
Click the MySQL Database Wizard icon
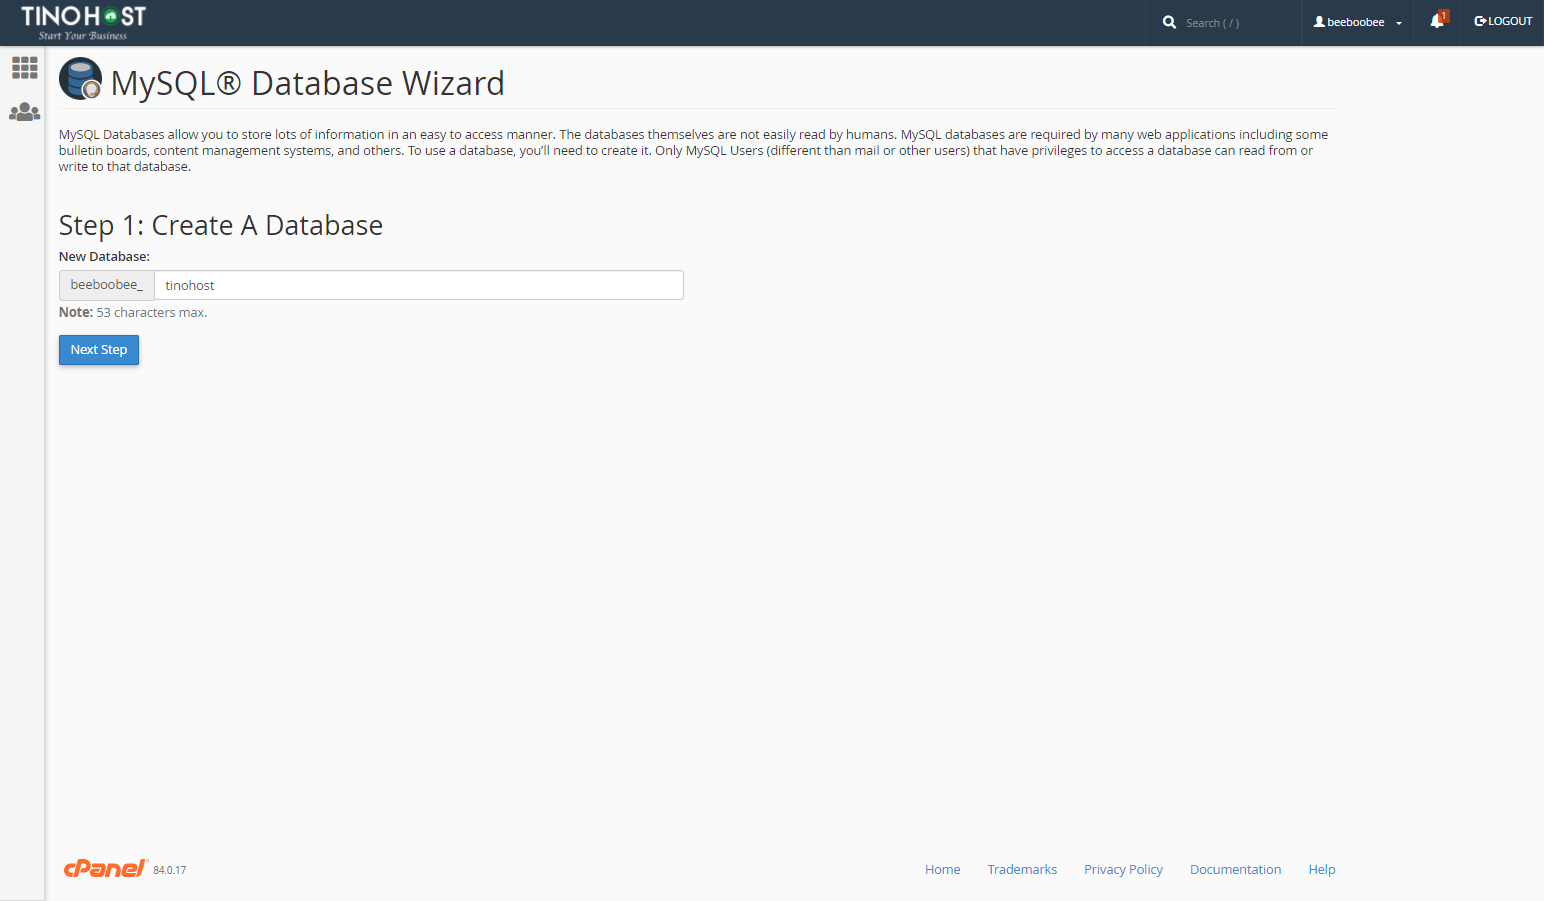(80, 79)
